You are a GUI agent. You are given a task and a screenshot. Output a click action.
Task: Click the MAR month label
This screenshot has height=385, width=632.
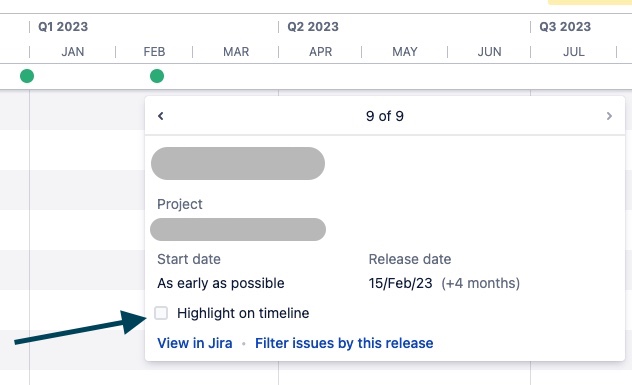(236, 52)
